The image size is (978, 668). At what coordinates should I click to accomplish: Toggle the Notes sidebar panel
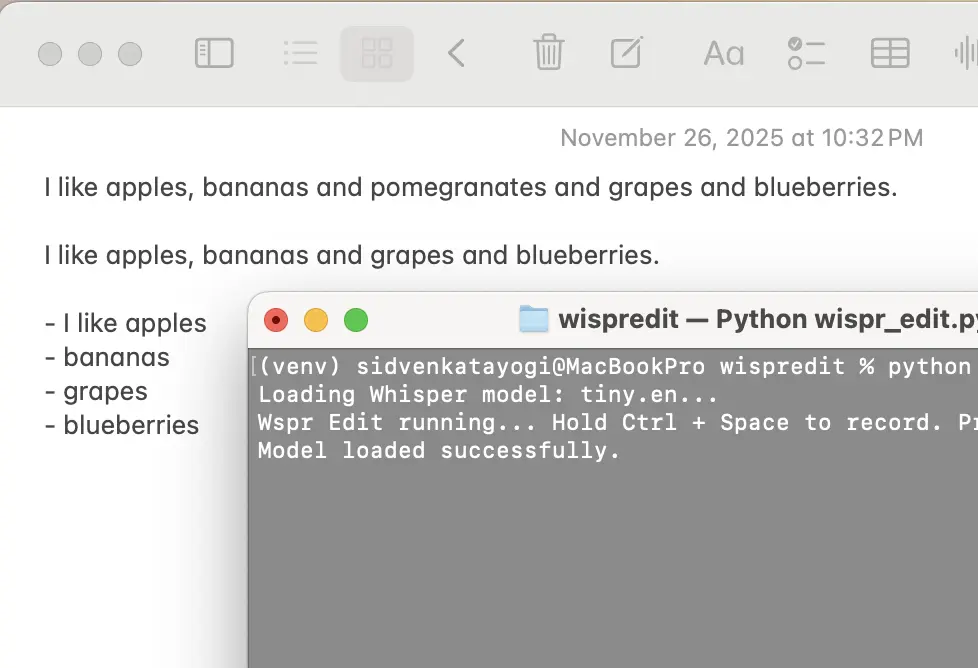[213, 53]
